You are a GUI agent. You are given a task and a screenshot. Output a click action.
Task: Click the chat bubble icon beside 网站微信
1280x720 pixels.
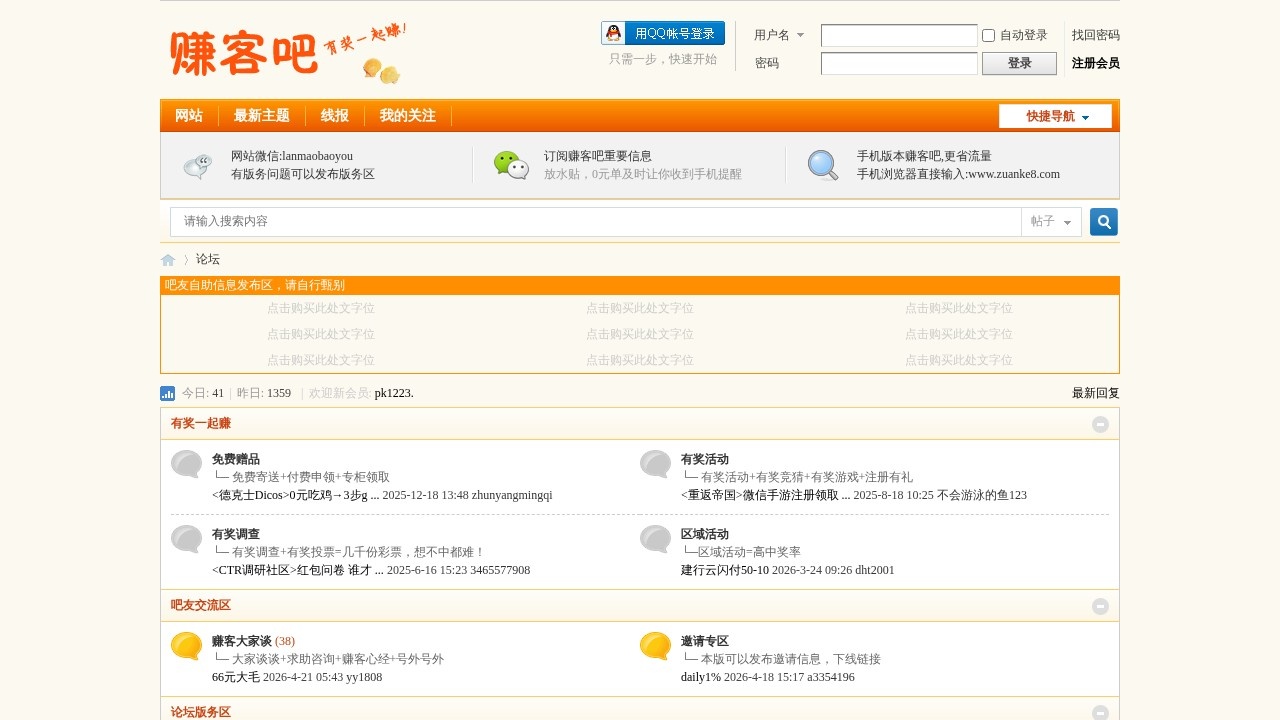click(x=197, y=165)
